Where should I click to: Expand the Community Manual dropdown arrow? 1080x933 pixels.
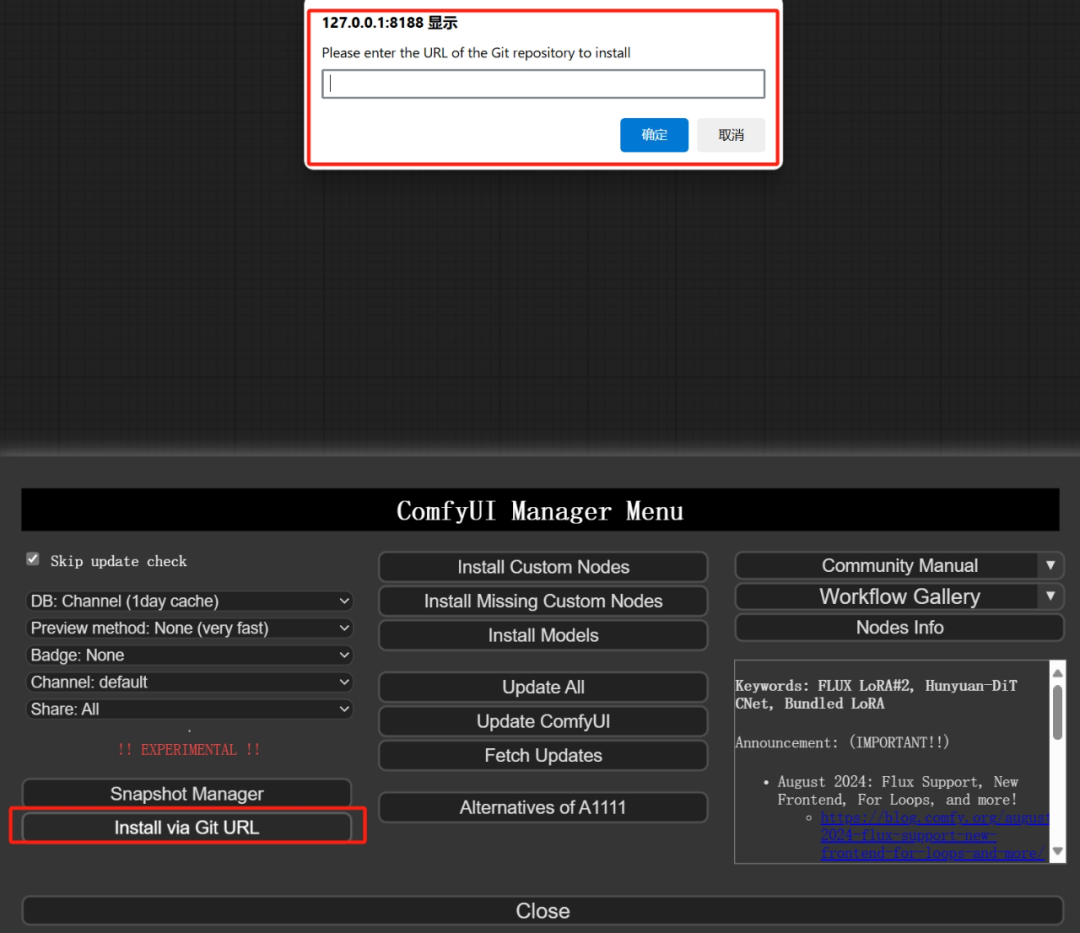pos(1050,565)
